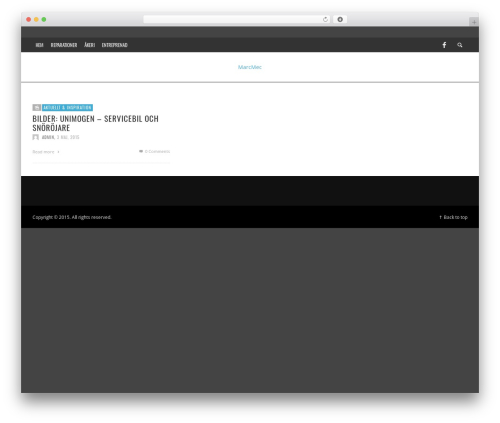Open a new tab with plus
The height and width of the screenshot is (423, 500).
(474, 22)
